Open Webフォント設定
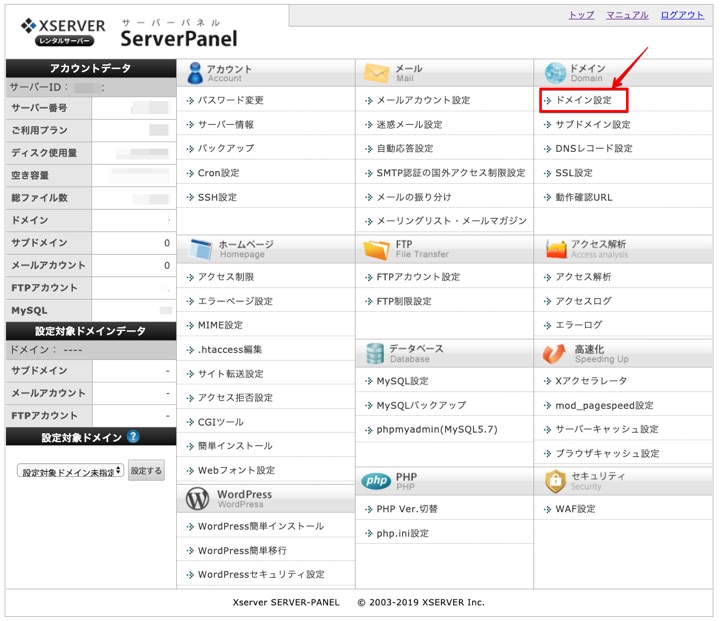 236,470
